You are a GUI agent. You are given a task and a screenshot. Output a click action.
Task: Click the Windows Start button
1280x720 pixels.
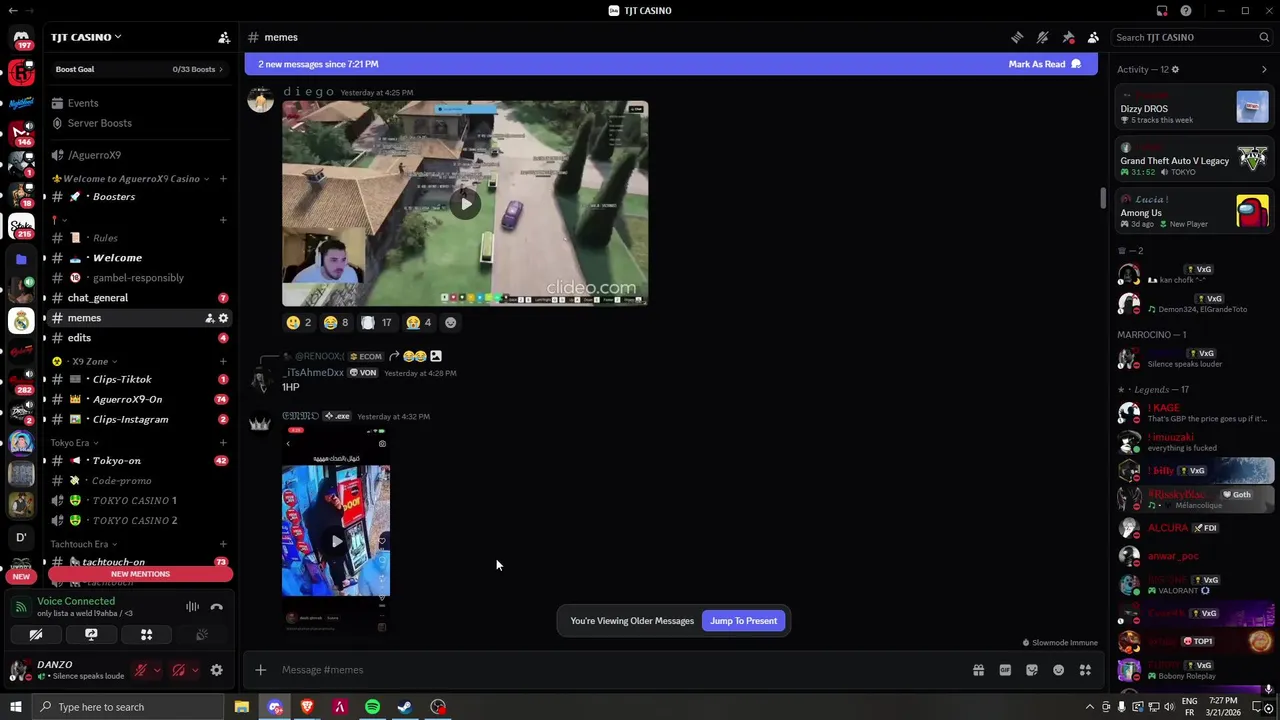(15, 707)
